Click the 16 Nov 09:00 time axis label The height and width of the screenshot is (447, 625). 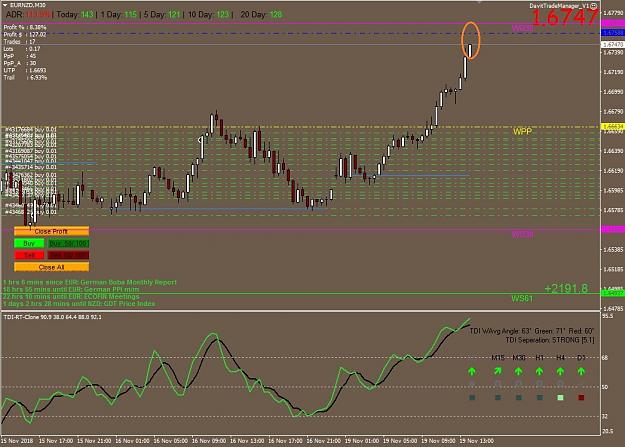208,441
